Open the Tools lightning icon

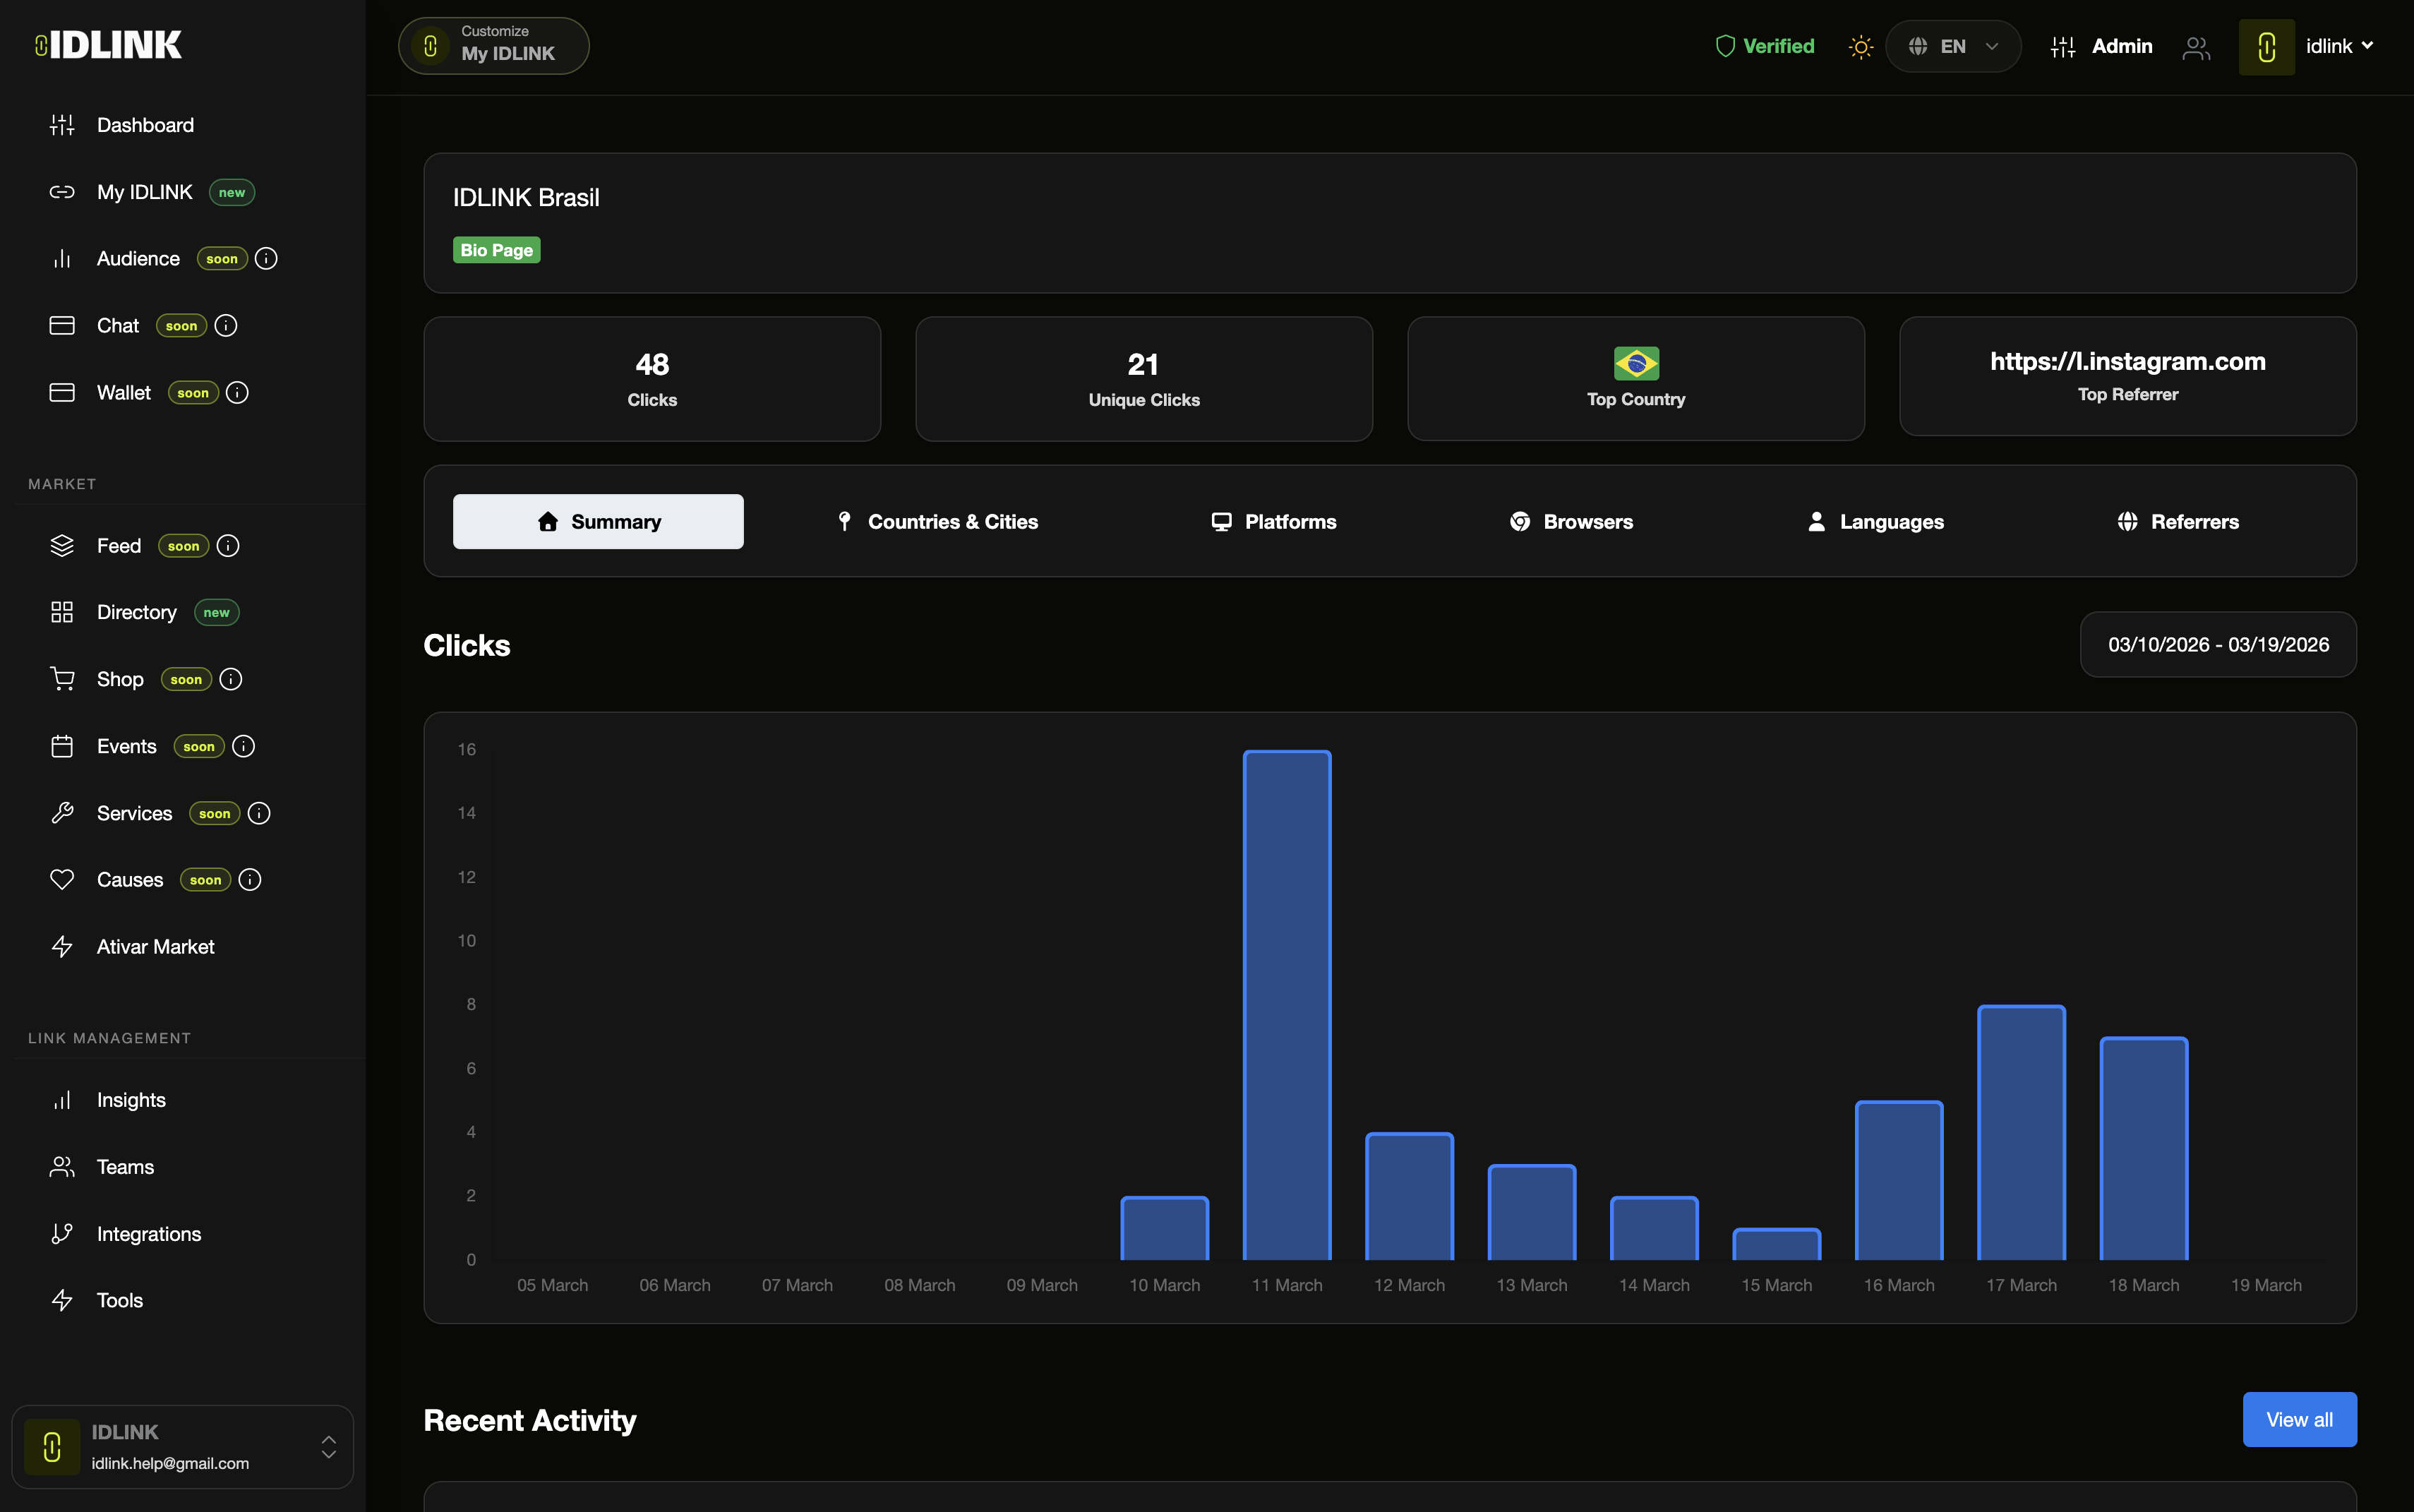tap(62, 1300)
